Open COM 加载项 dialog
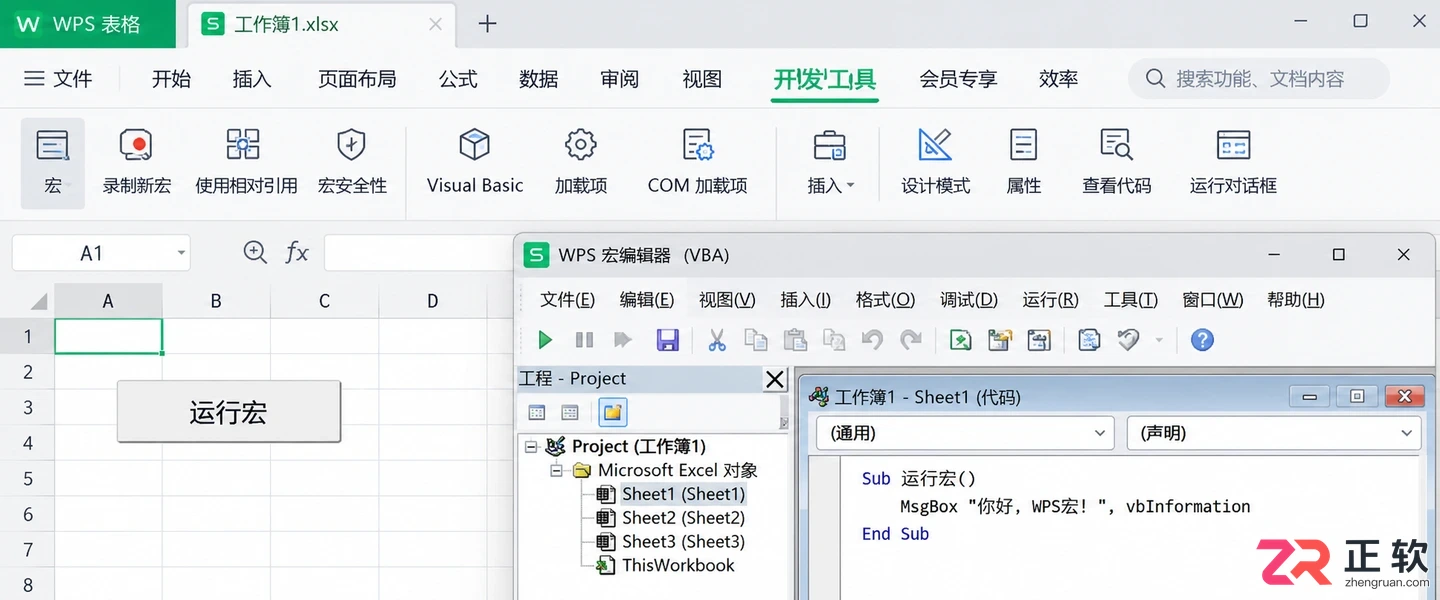 (697, 163)
